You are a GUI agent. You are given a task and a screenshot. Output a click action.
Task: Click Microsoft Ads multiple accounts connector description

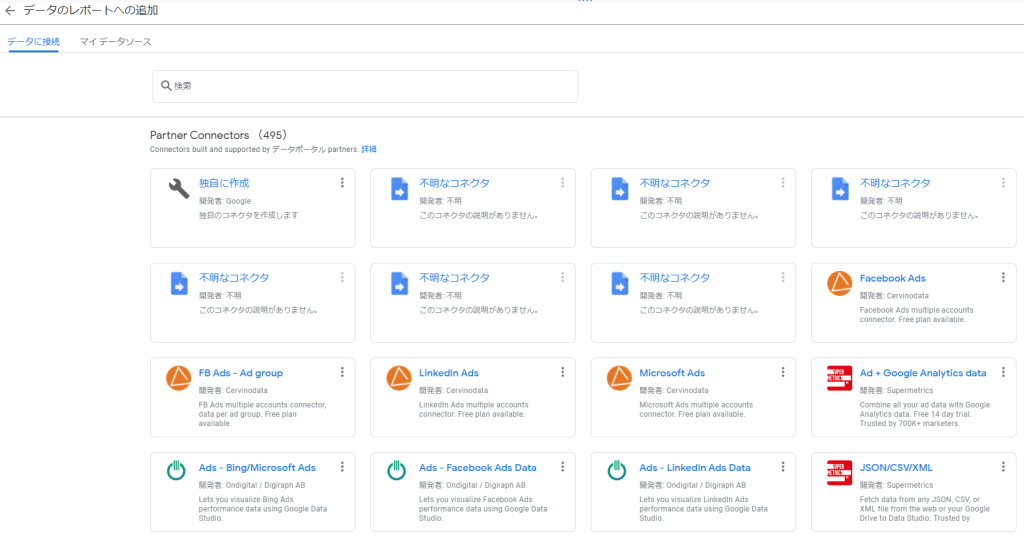click(696, 410)
